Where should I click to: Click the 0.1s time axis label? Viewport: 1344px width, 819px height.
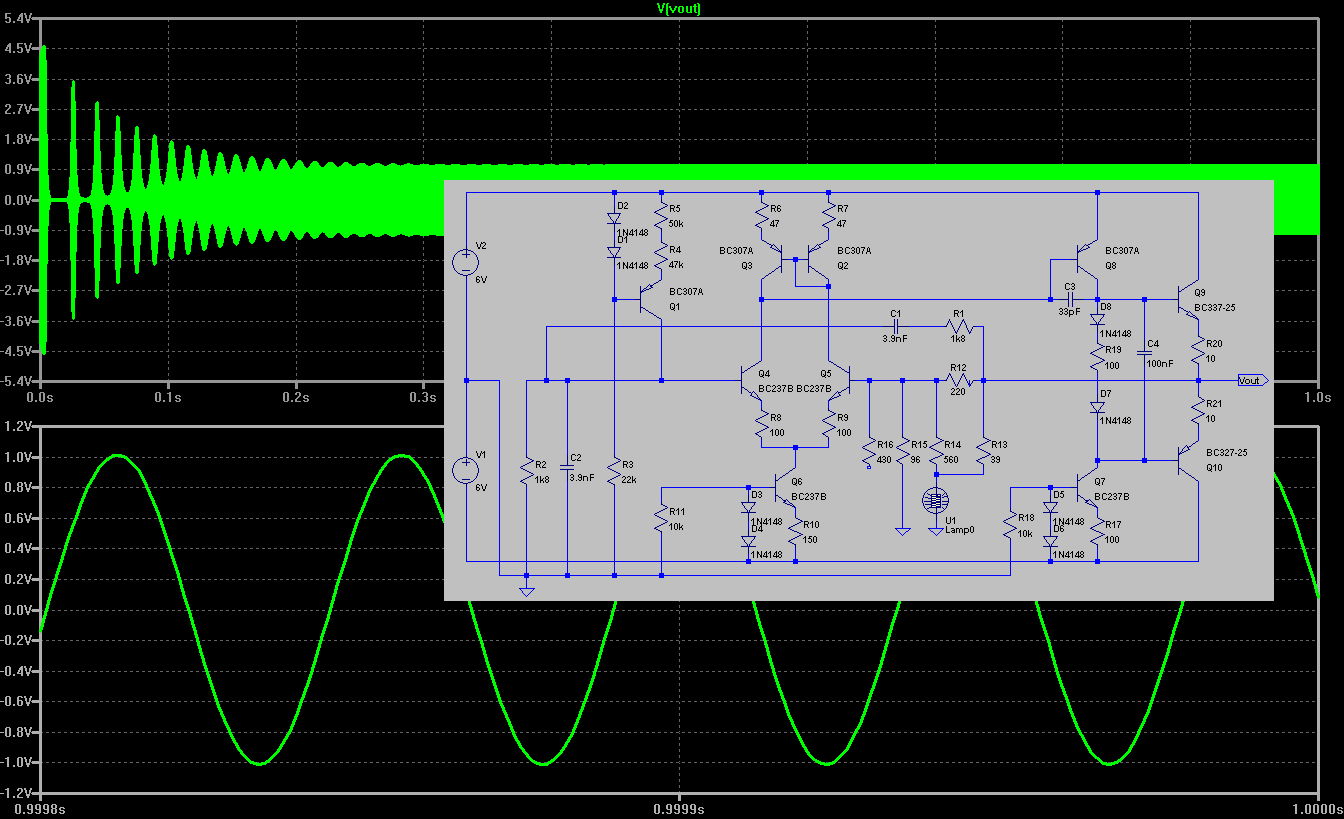pyautogui.click(x=168, y=397)
